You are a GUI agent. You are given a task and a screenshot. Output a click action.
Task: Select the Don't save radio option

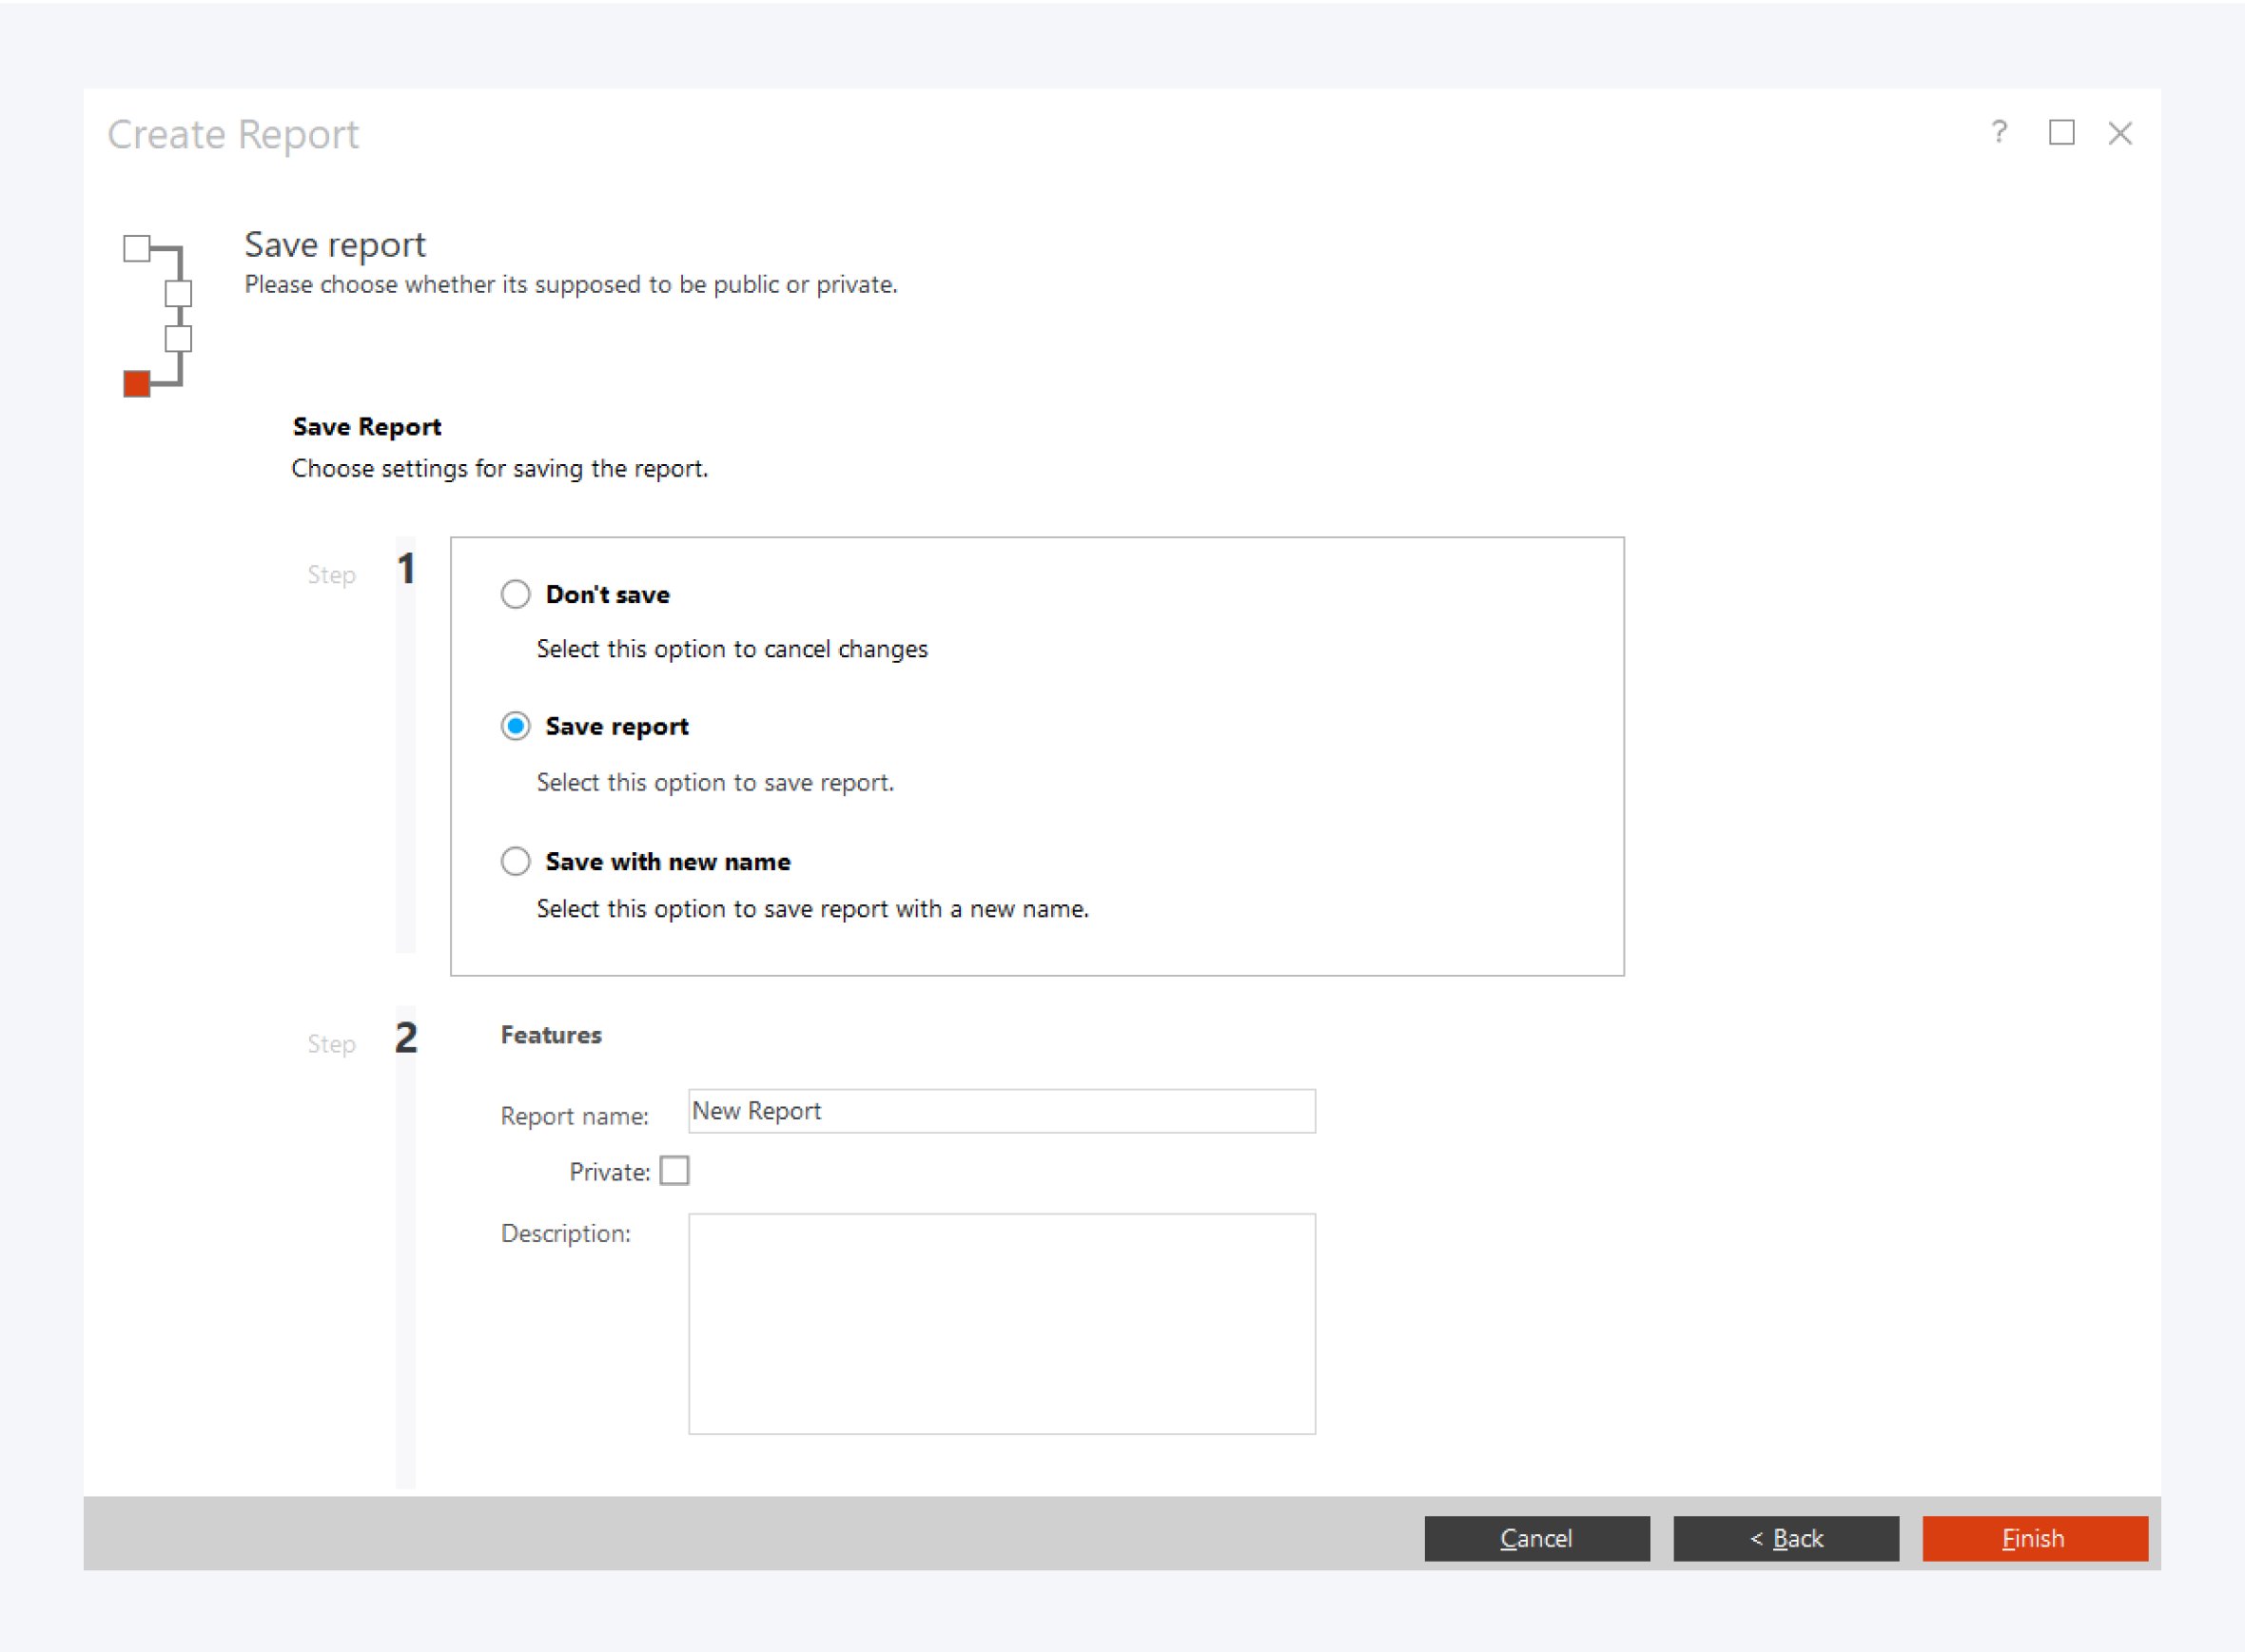click(x=515, y=594)
